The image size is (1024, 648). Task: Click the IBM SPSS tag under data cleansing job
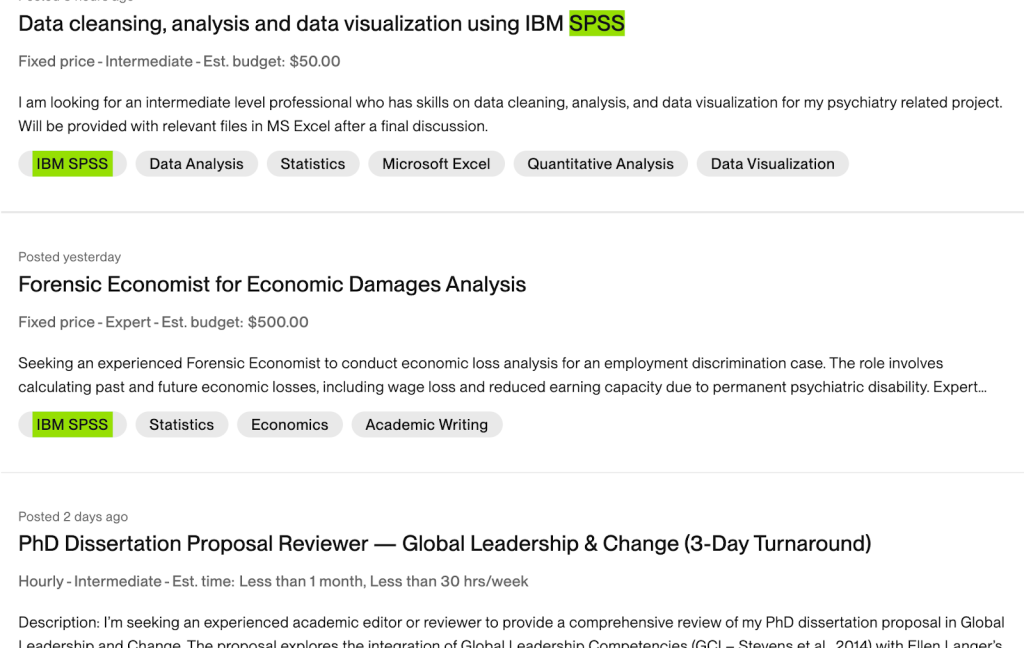(x=72, y=164)
